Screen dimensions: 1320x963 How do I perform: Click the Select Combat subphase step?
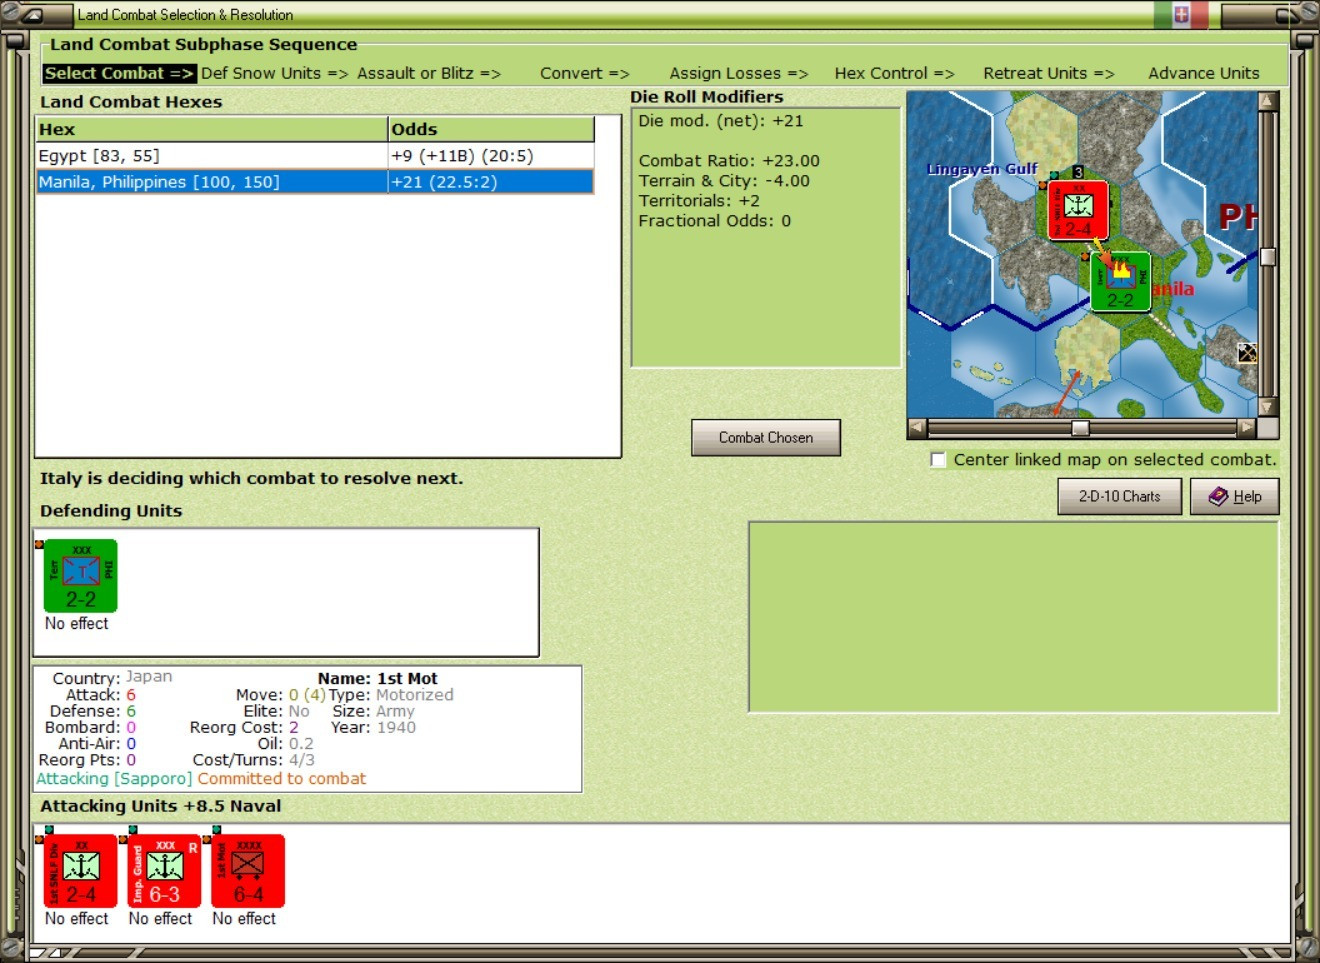coord(119,73)
